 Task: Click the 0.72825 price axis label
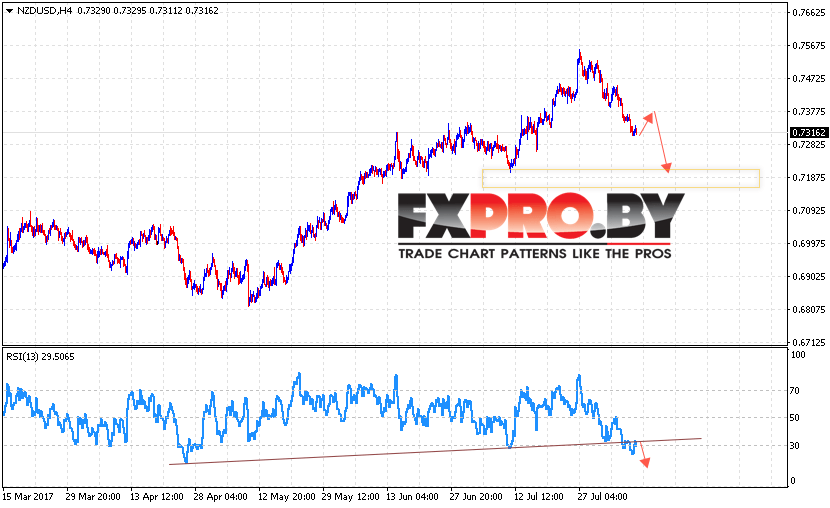808,144
